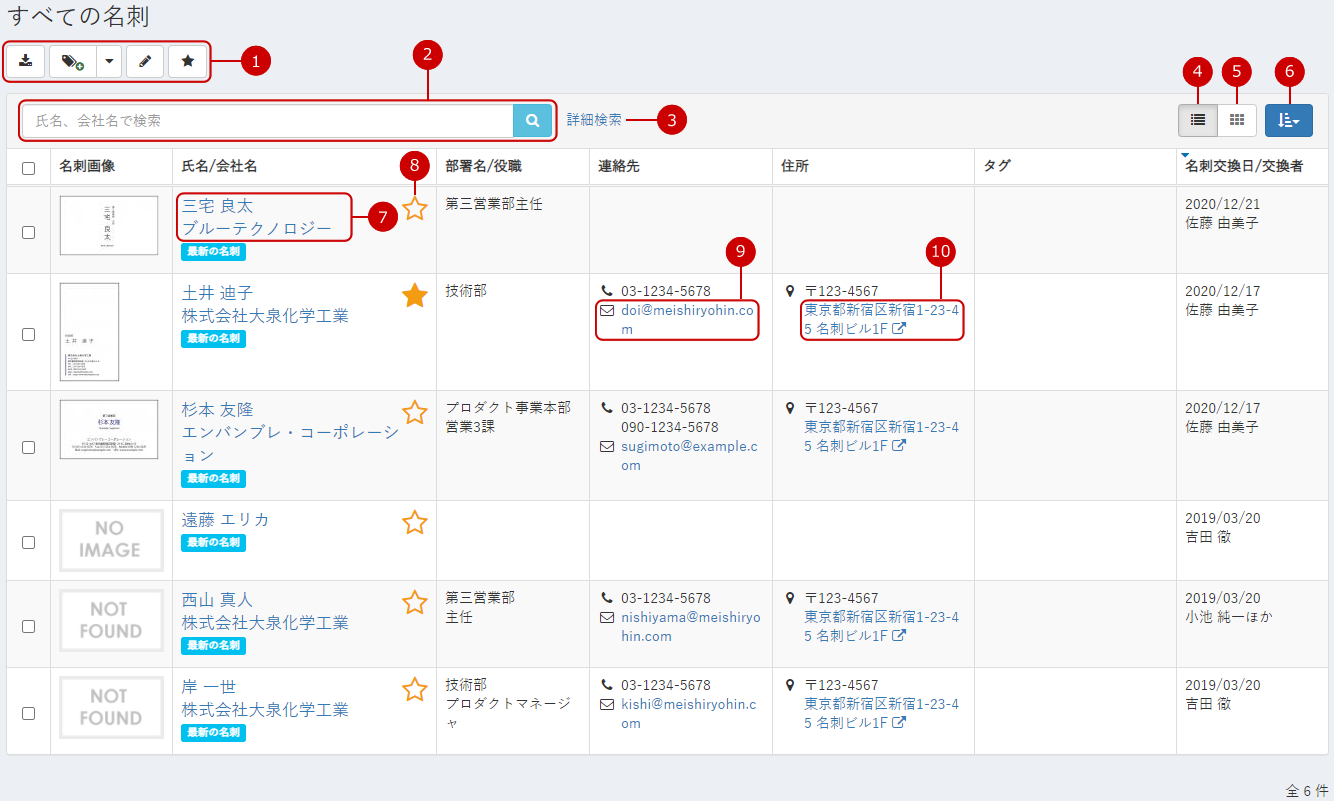Click 090-1234-5678 mobile number
This screenshot has width=1334, height=801.
pos(669,427)
